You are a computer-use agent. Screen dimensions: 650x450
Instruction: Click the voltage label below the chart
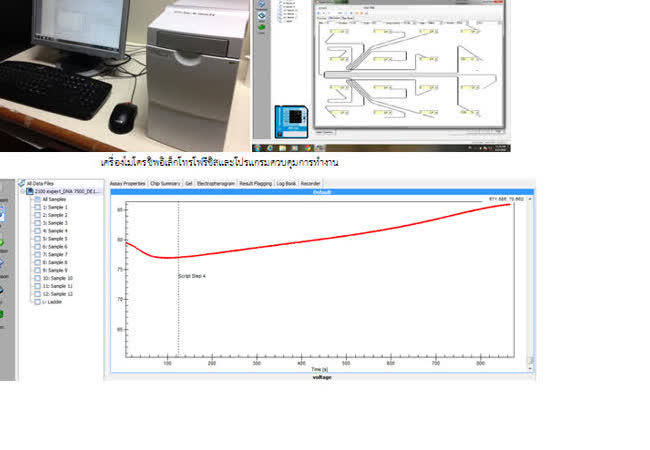(322, 377)
